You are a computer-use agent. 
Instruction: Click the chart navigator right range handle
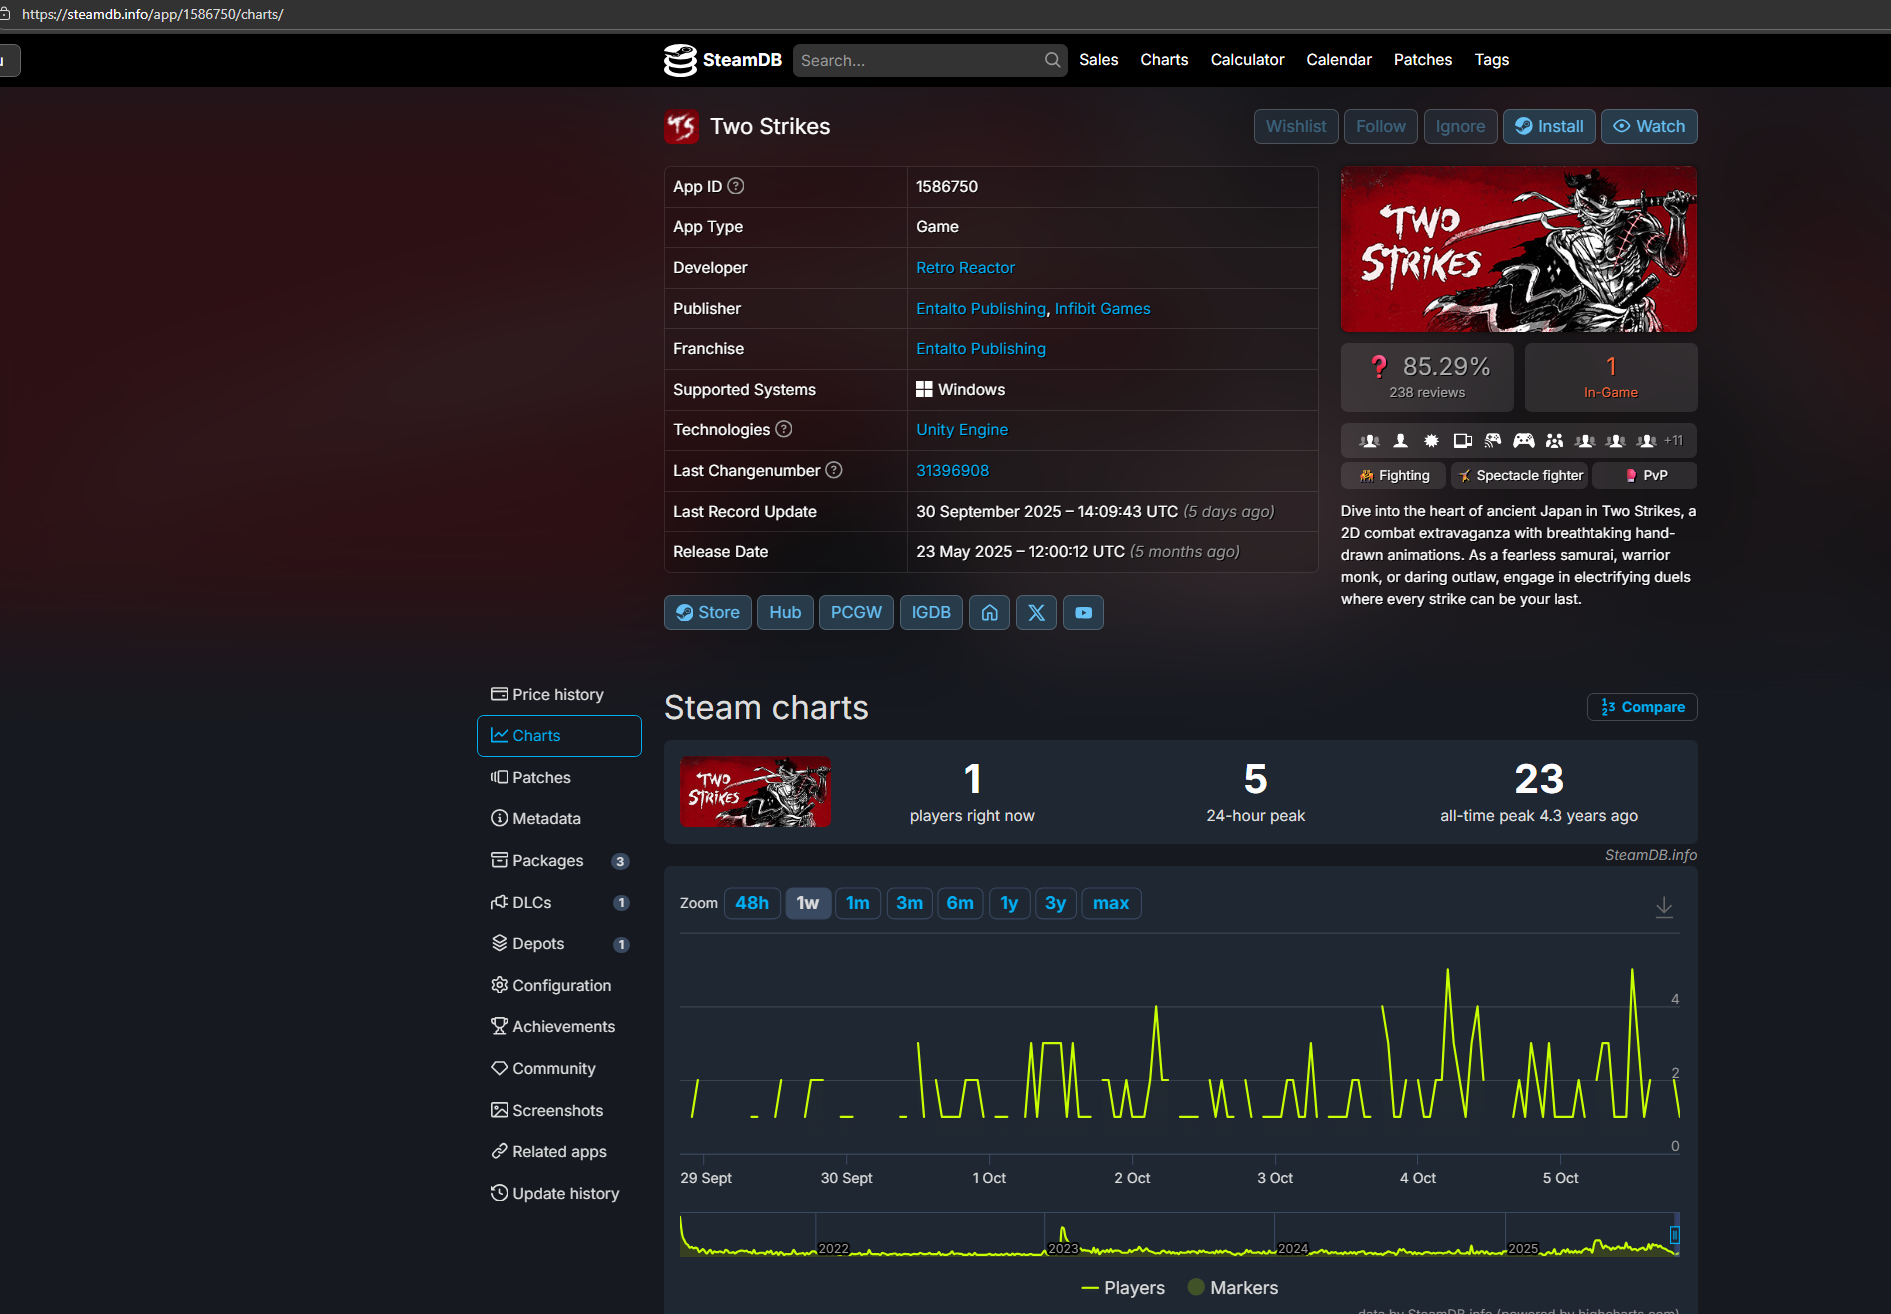[1675, 1235]
